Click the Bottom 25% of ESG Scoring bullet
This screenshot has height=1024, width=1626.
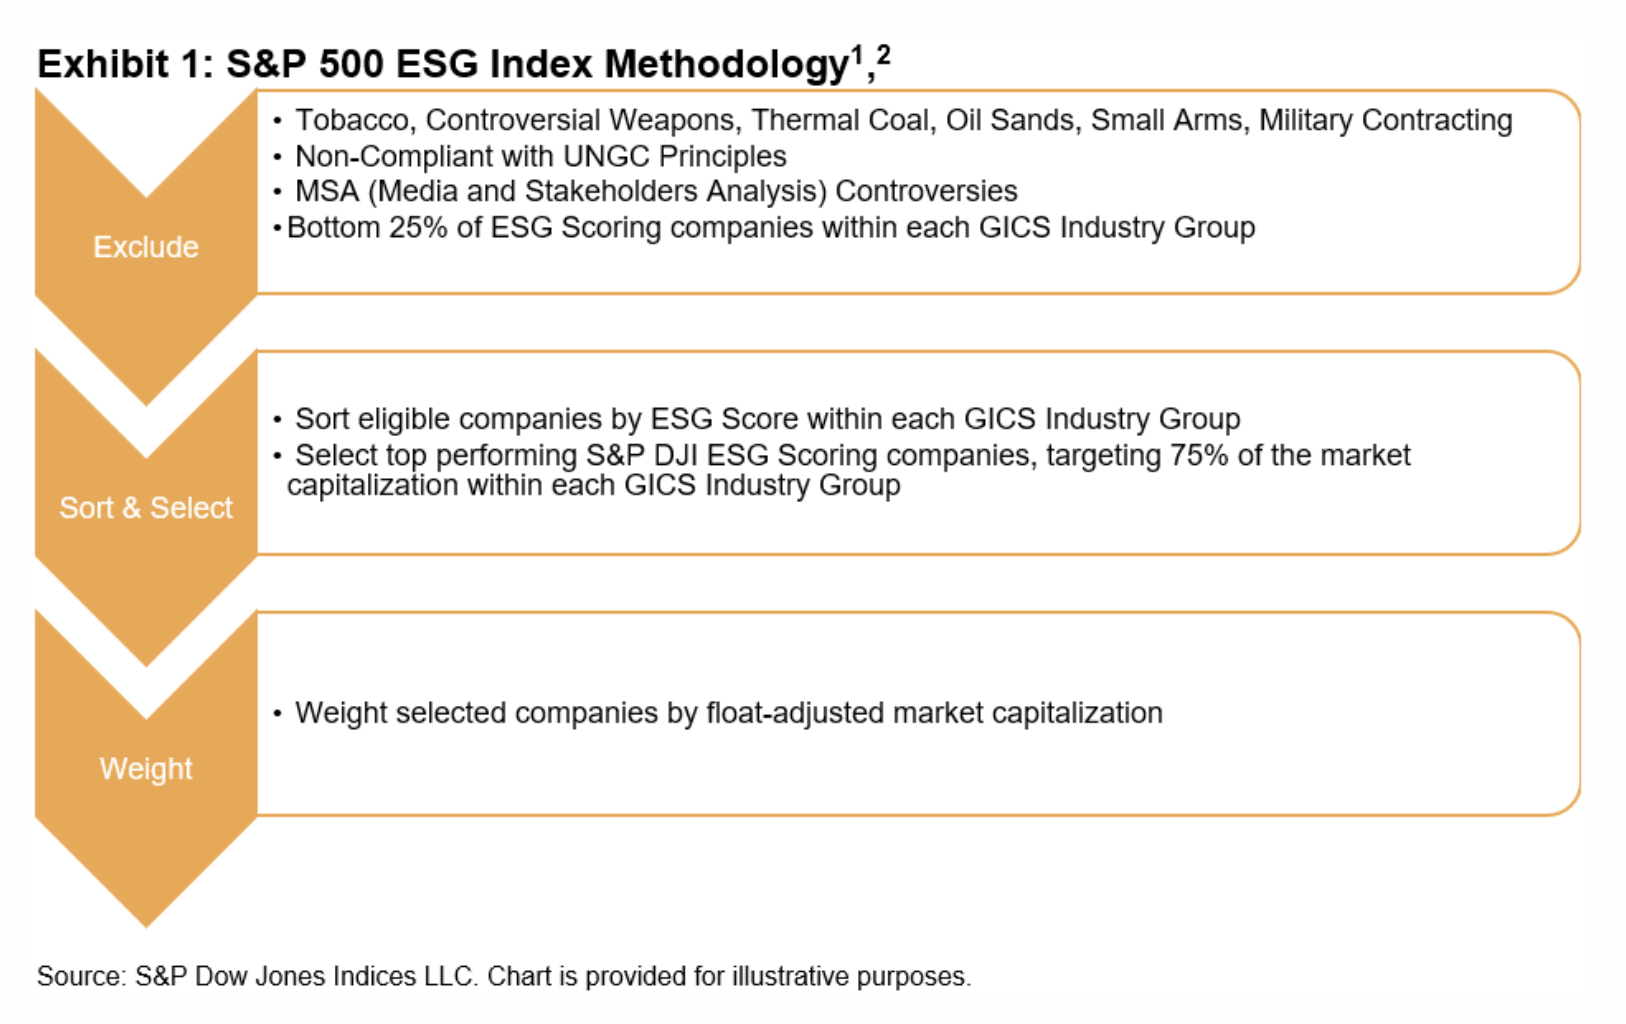click(770, 228)
